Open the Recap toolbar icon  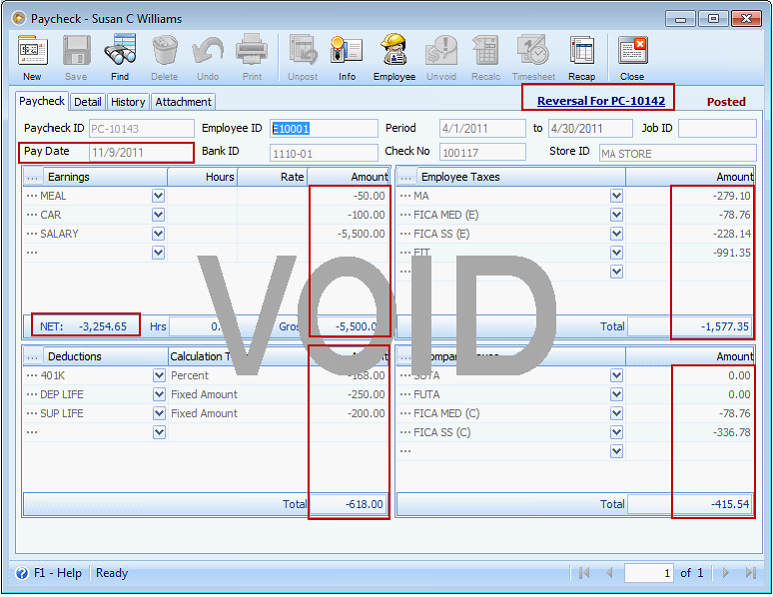(582, 51)
